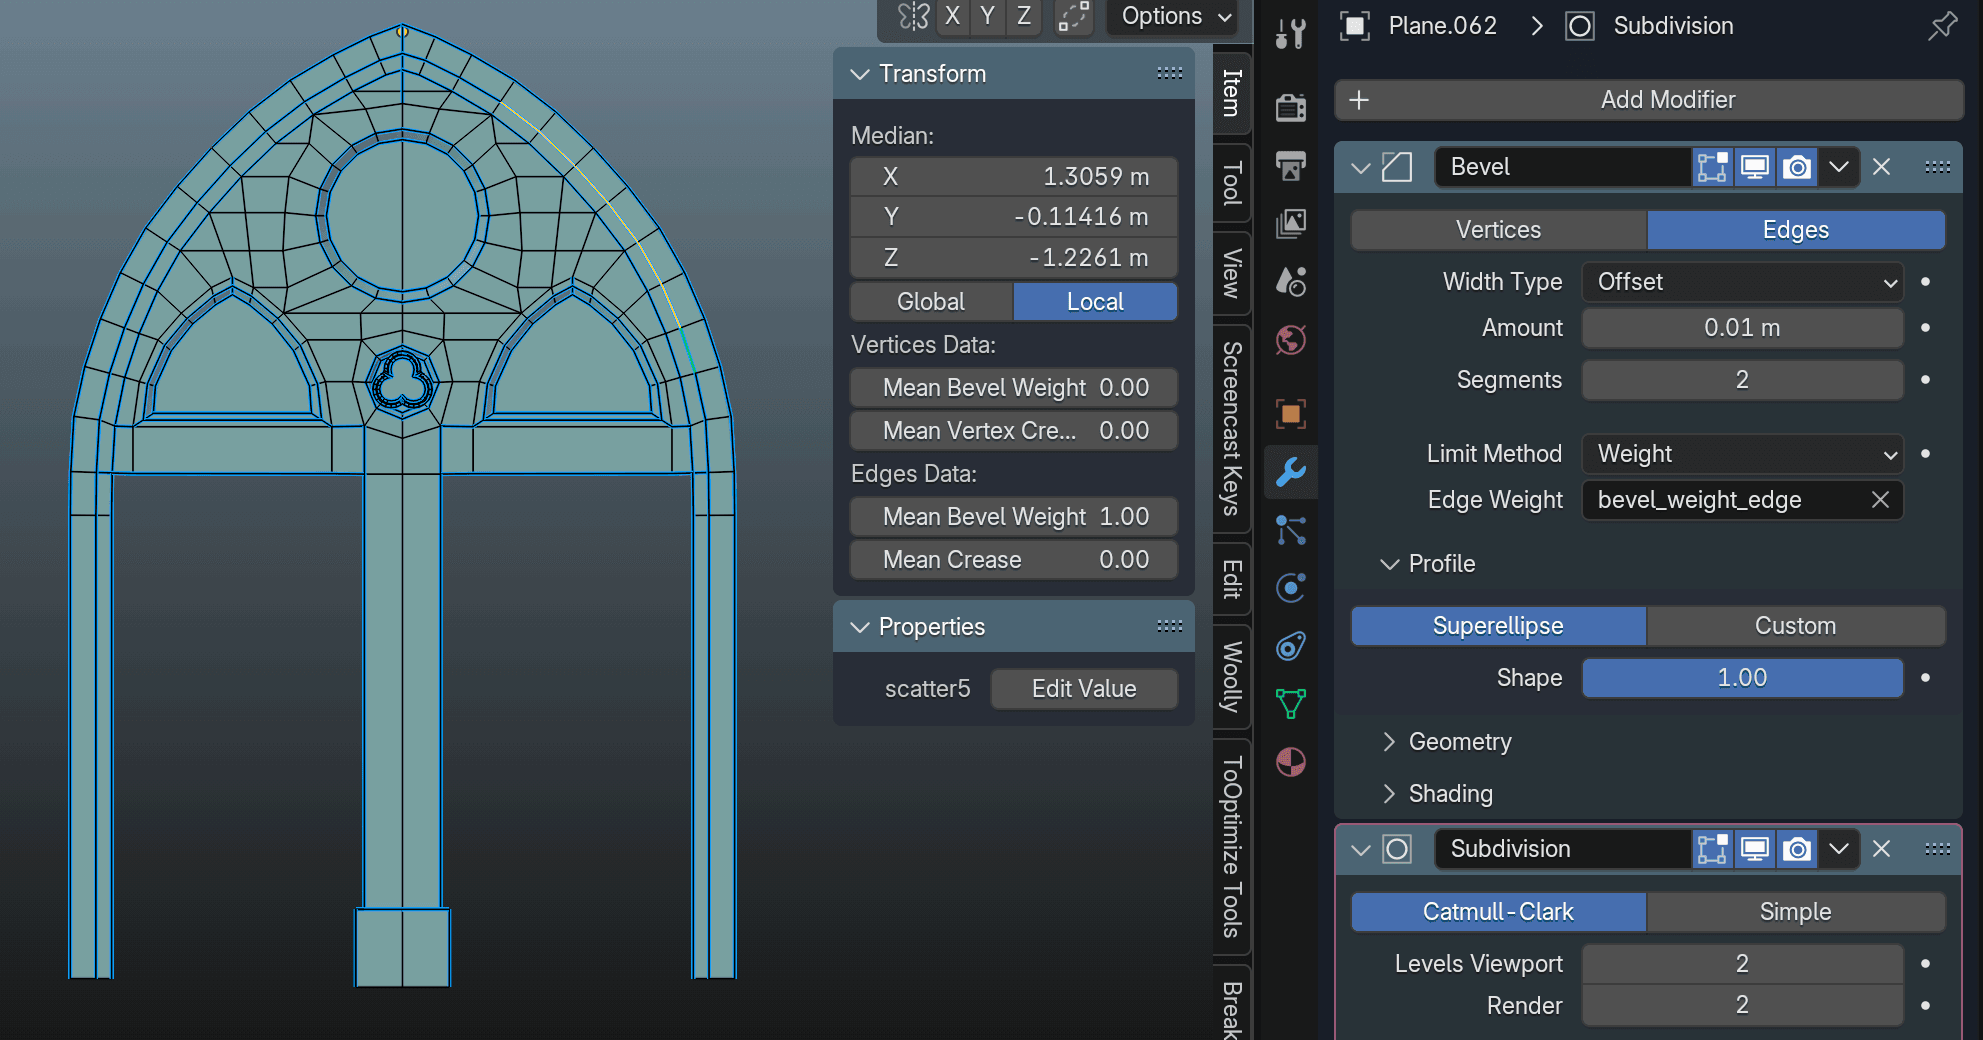1983x1040 pixels.
Task: Toggle Subdivision modifier edit mode display
Action: click(1712, 849)
